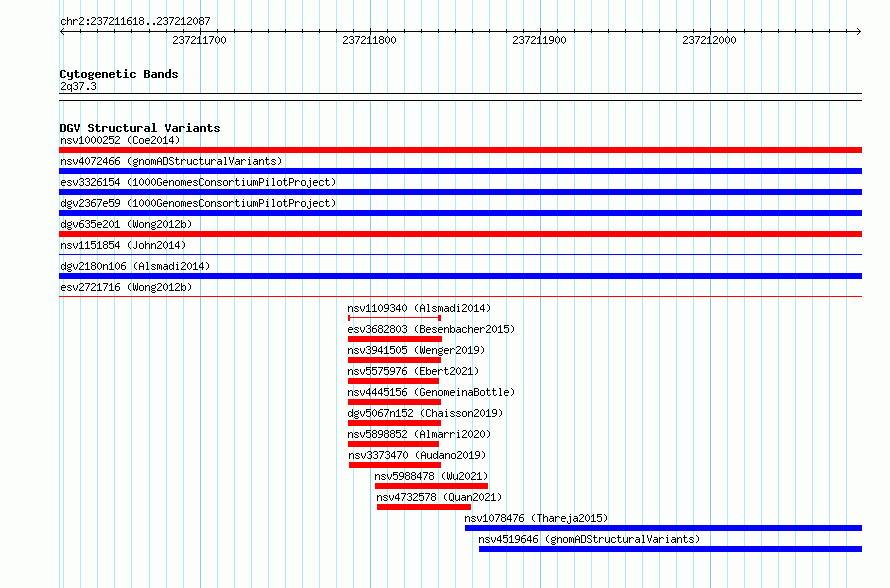890x588 pixels.
Task: Select the red bar under nsv5575976
Action: 393,381
